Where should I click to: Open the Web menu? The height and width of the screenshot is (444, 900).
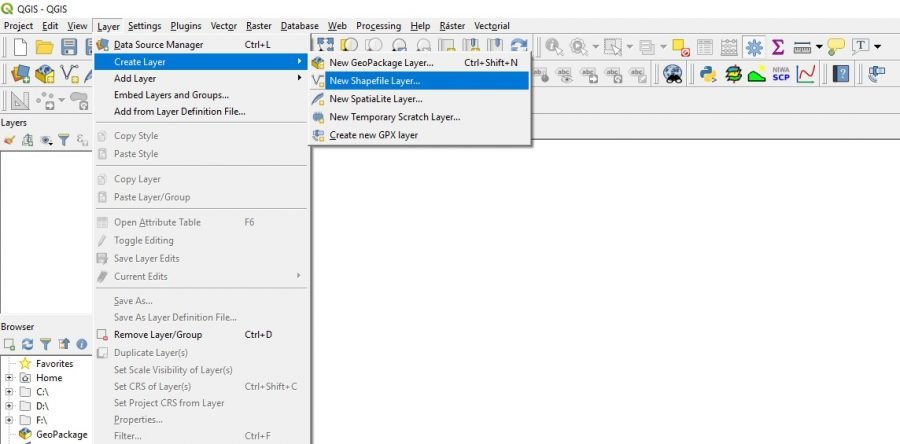click(x=337, y=26)
